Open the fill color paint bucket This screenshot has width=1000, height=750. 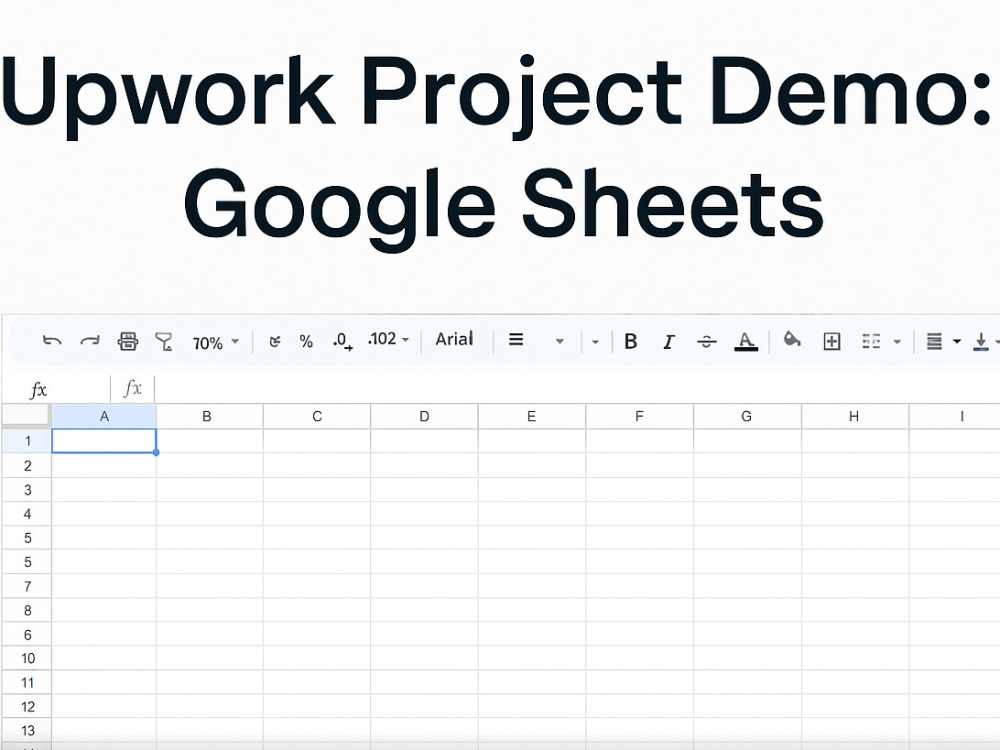(792, 339)
